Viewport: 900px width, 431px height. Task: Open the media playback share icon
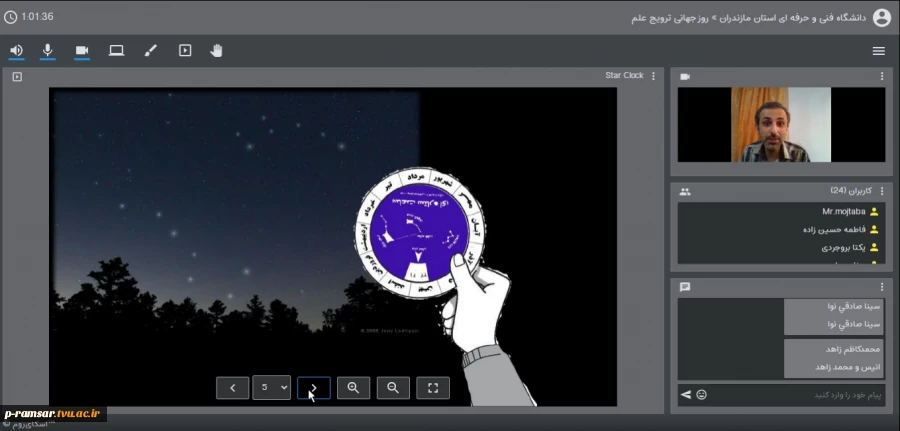pyautogui.click(x=185, y=51)
